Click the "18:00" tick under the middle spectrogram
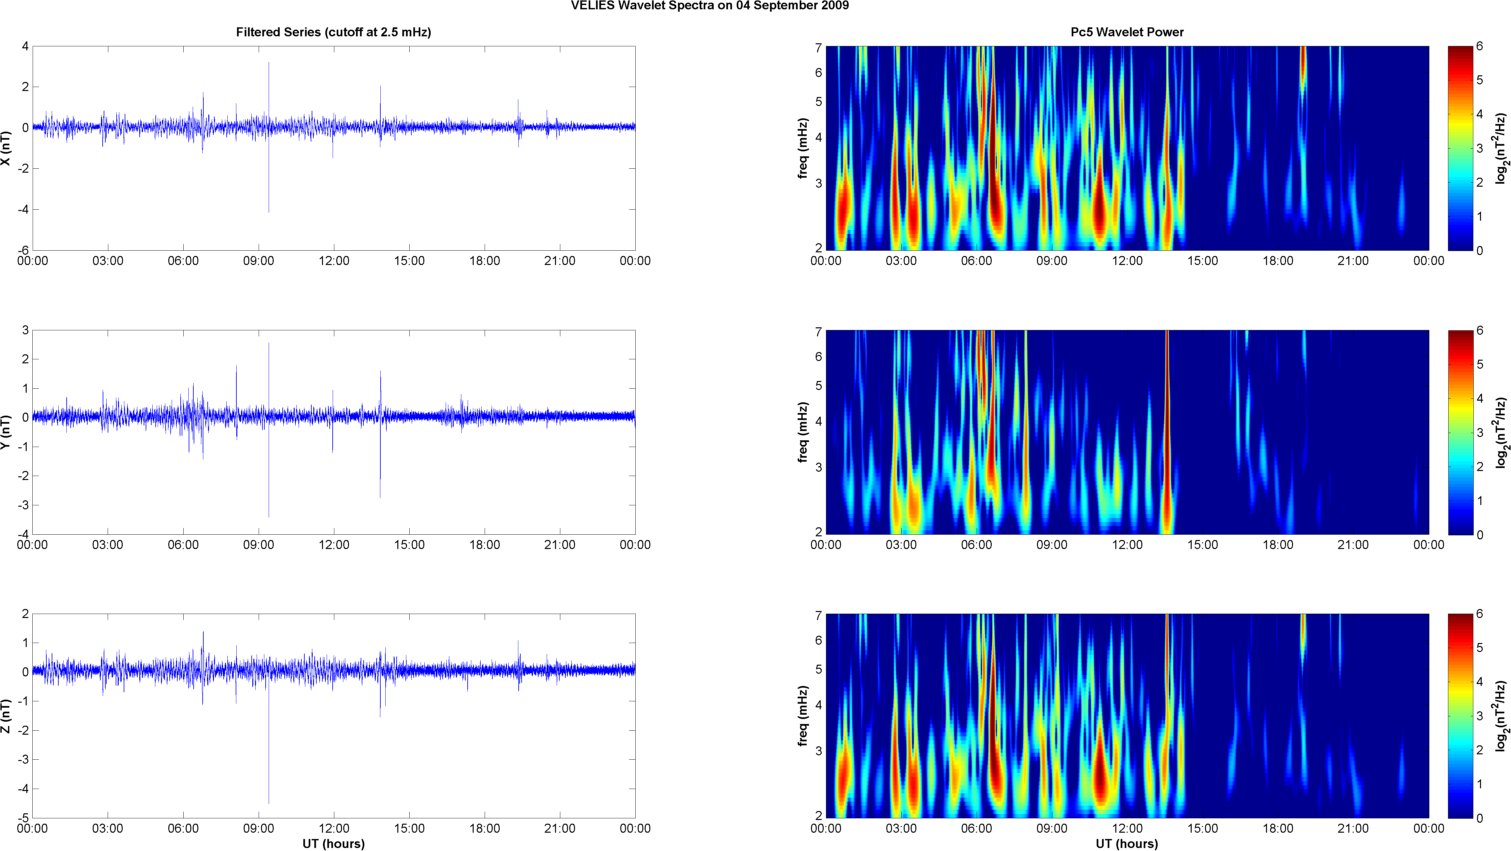 (x=1278, y=545)
